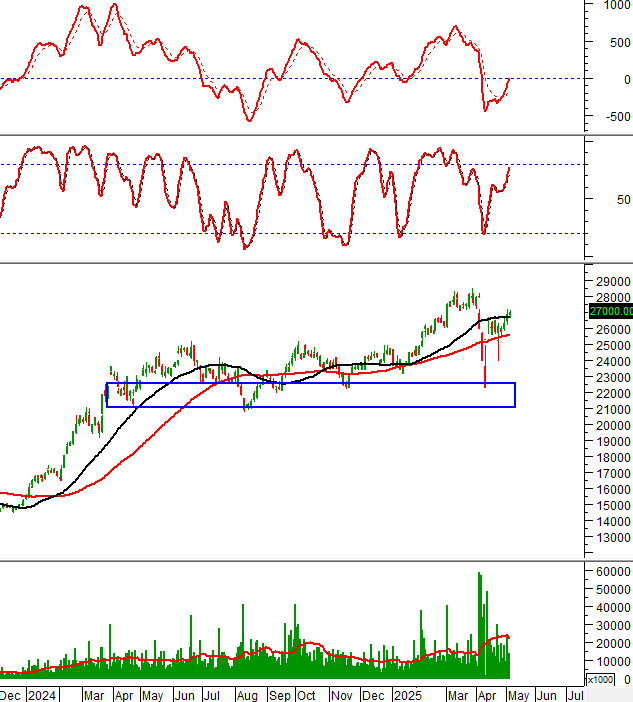633x702 pixels.
Task: Select the 28000 price axis label
Action: coord(613,297)
